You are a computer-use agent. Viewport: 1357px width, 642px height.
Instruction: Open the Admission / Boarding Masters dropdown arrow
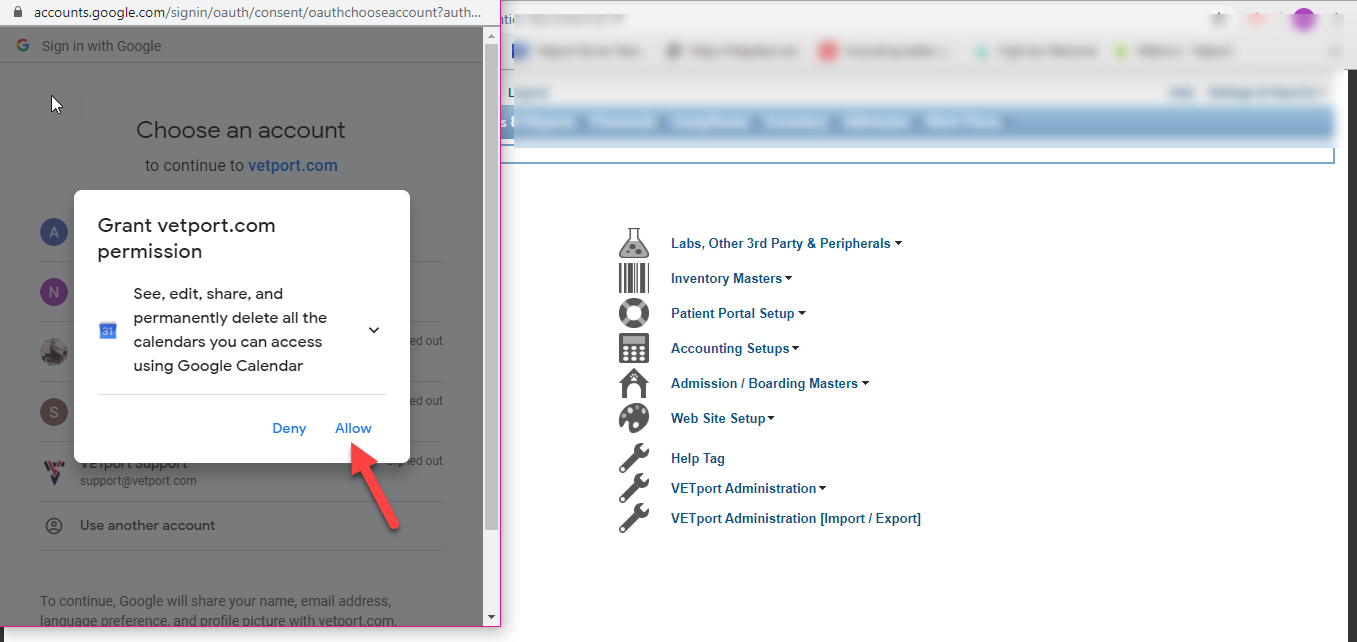pos(865,383)
